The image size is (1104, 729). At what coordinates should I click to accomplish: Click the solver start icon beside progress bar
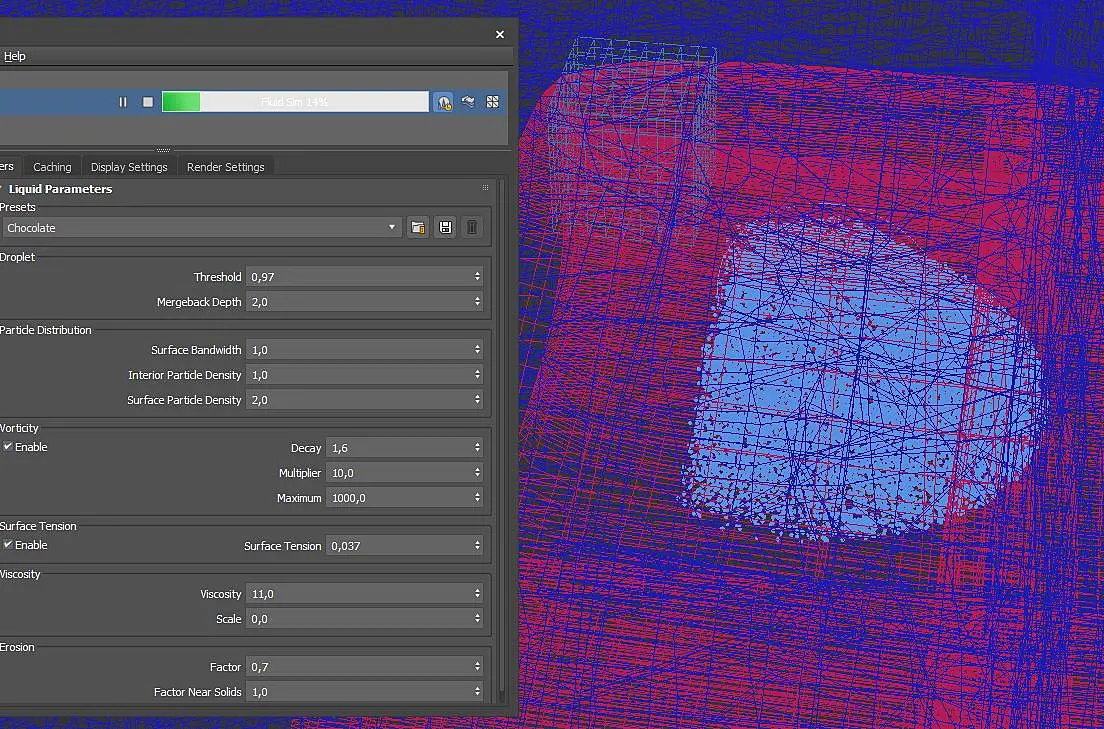point(444,102)
